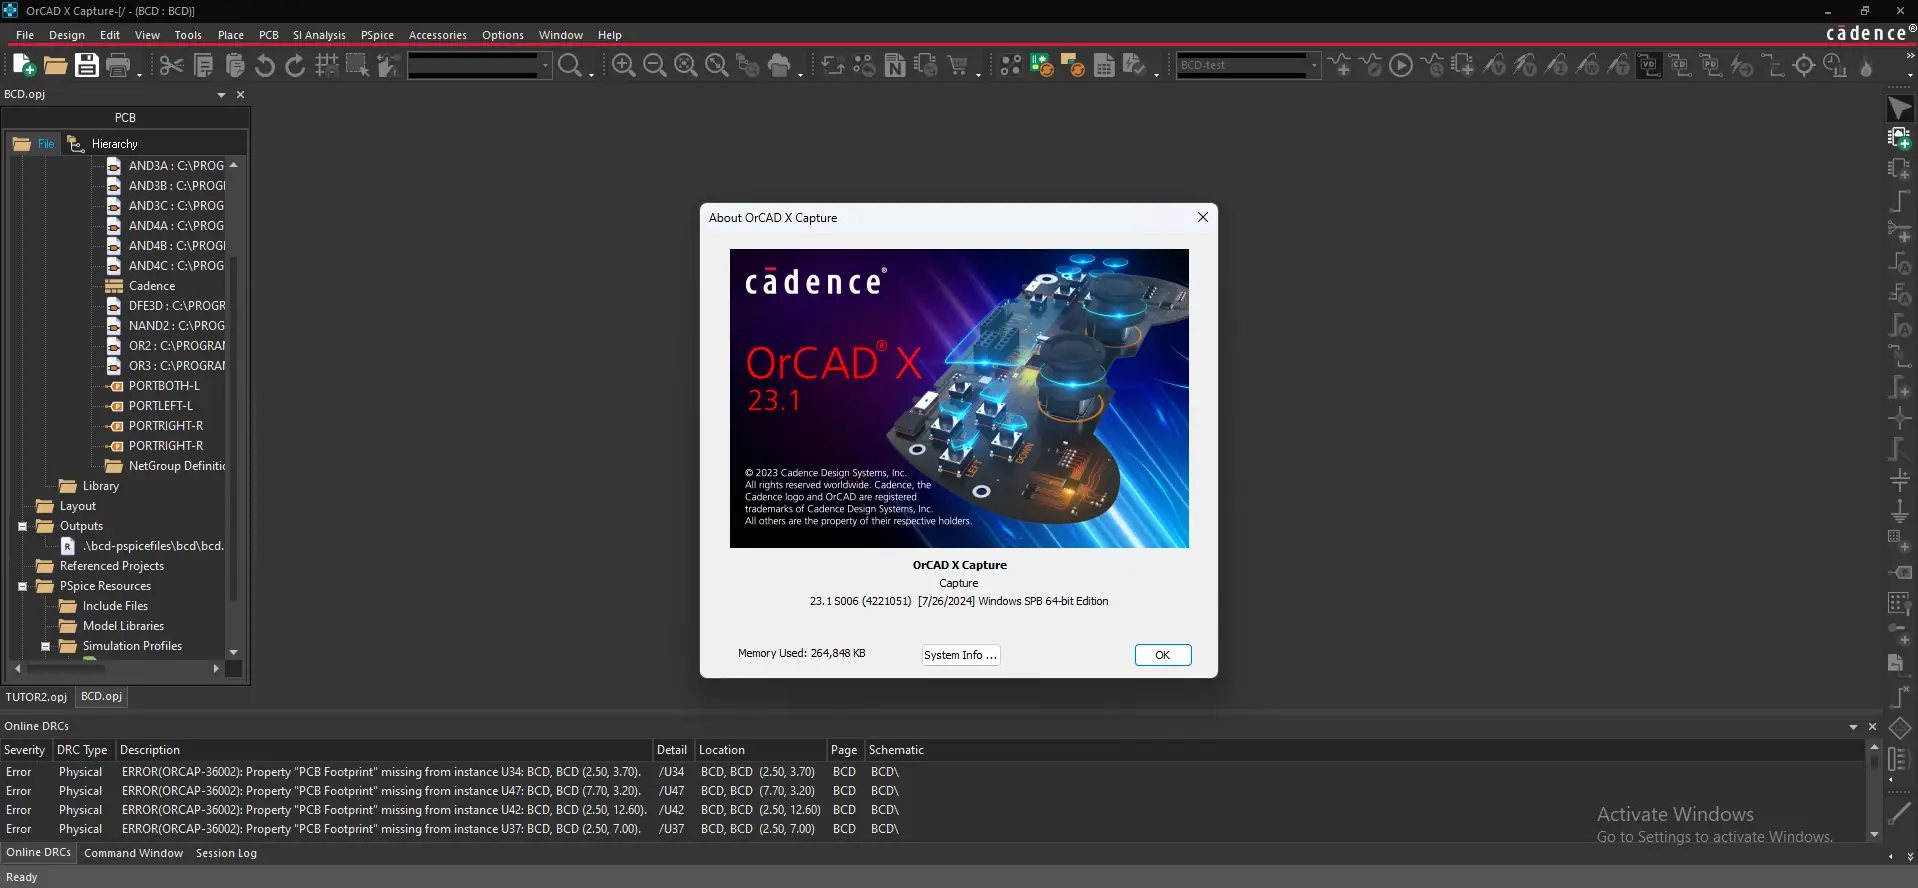1918x888 pixels.
Task: Click the zoom out magnifier icon
Action: (654, 66)
